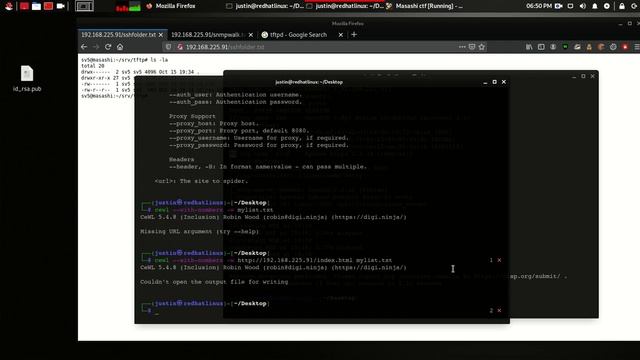Click the system load graph in the panel

tap(128, 6)
